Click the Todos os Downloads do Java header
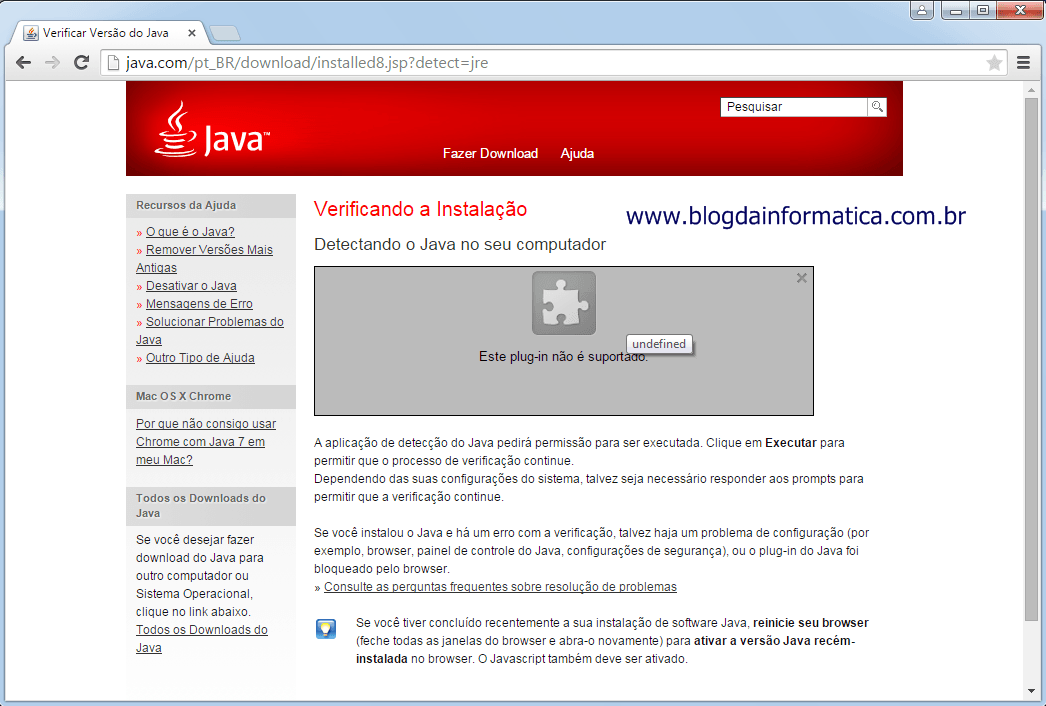 pyautogui.click(x=211, y=506)
